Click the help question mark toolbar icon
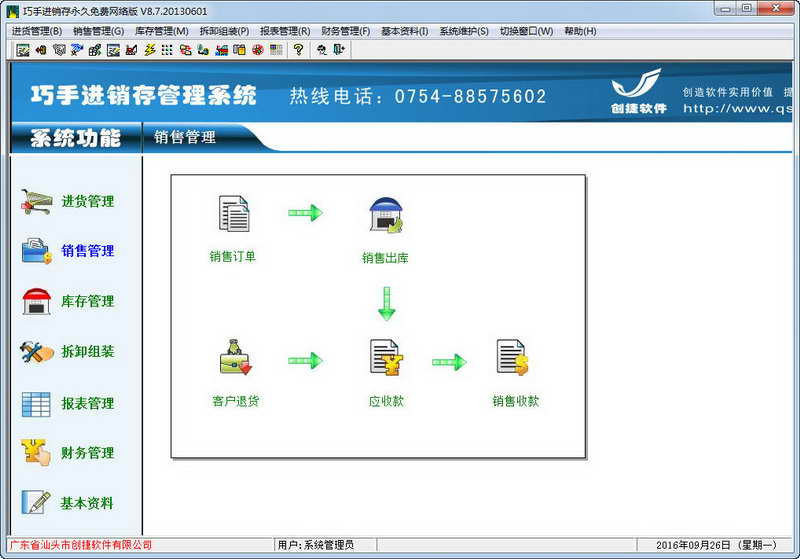The width and height of the screenshot is (800, 559). click(x=298, y=49)
